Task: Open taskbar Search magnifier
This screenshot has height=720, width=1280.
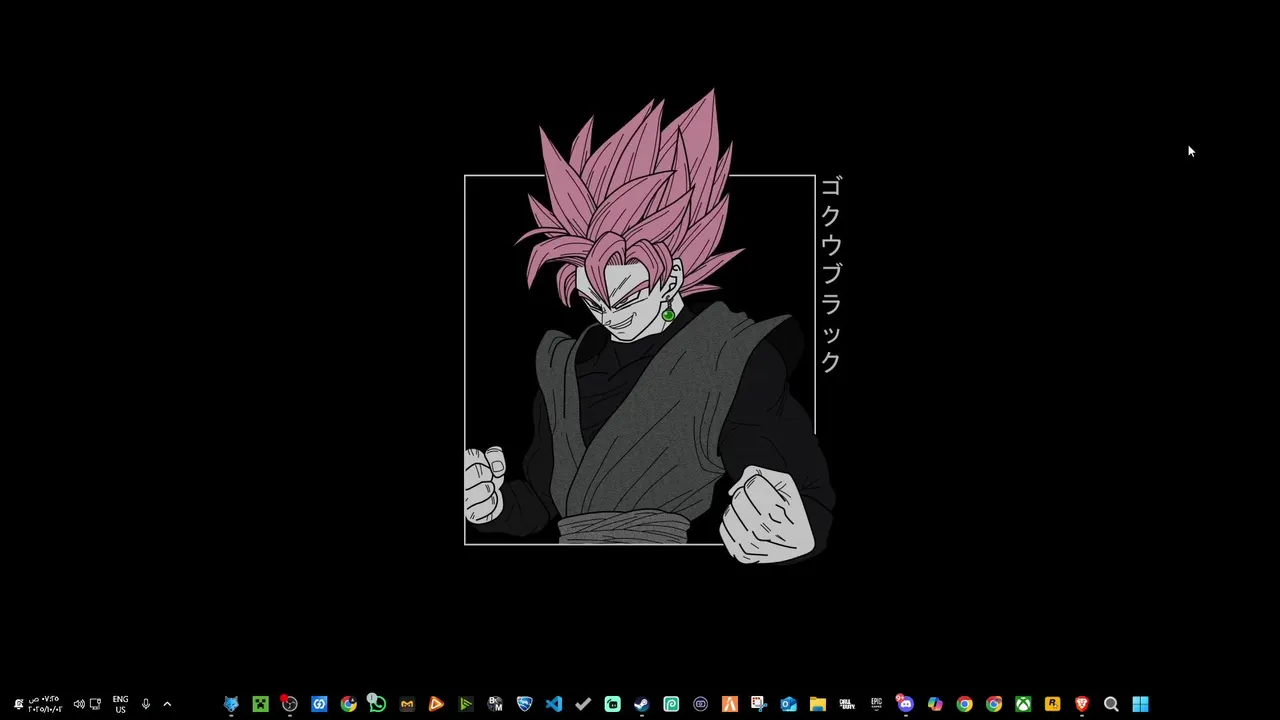Action: tap(1111, 704)
